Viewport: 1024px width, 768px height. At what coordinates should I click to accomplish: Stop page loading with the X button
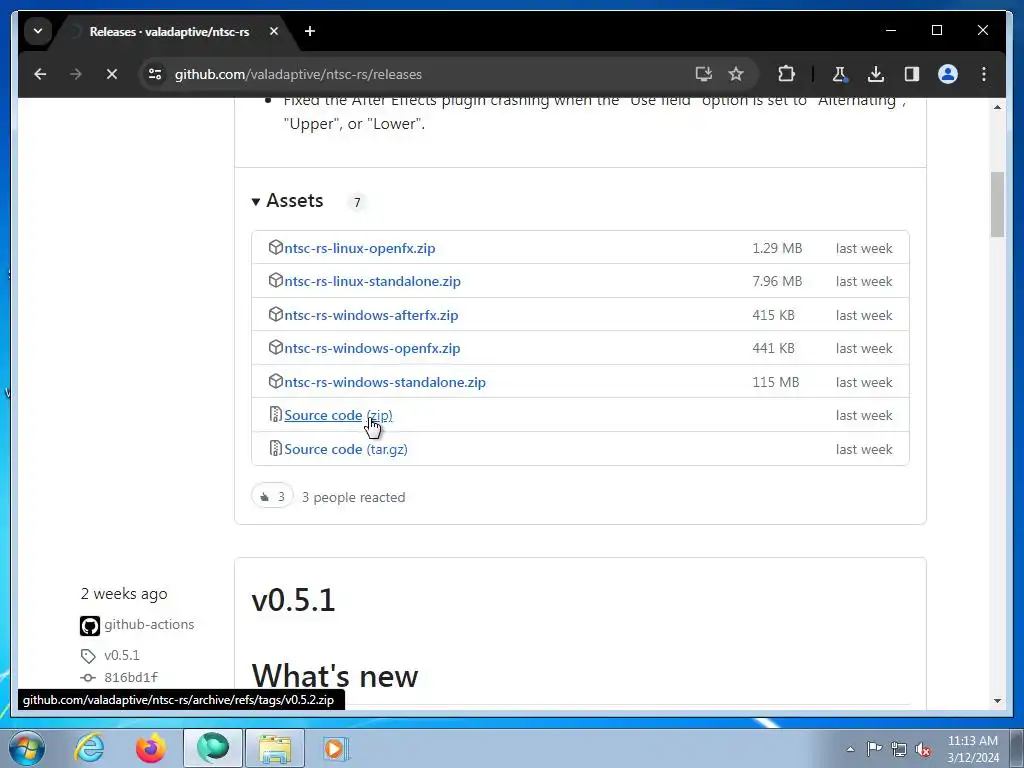click(x=112, y=74)
